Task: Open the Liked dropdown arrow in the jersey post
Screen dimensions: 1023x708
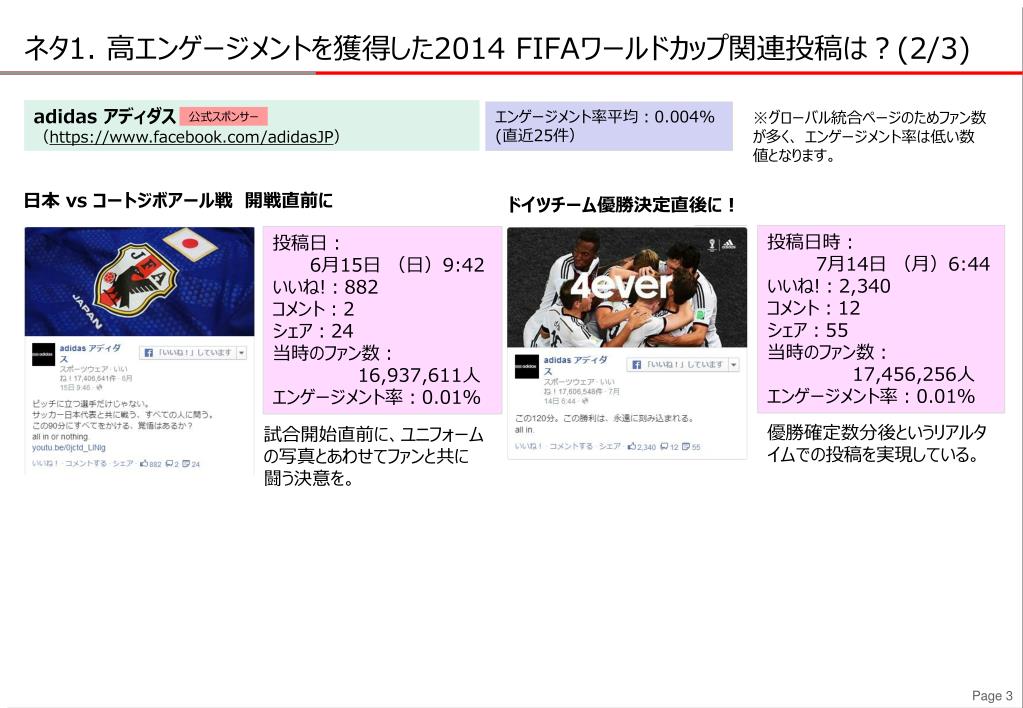Action: point(241,352)
